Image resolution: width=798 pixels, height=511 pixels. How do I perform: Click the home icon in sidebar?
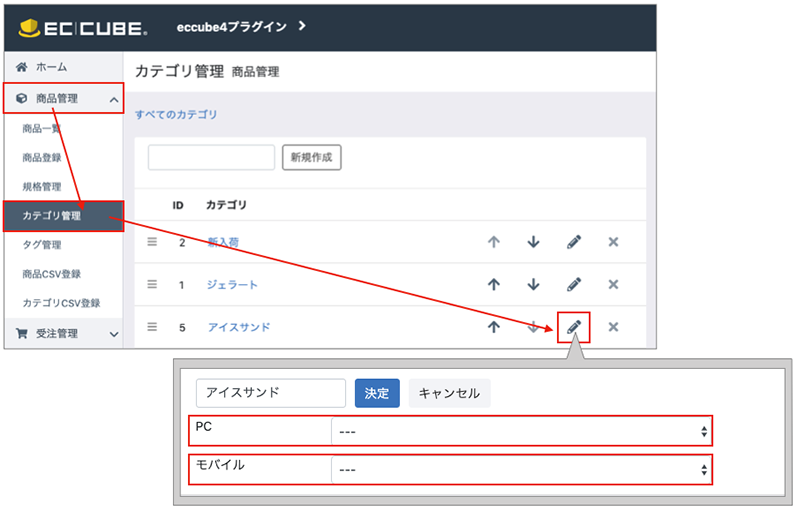pos(21,67)
